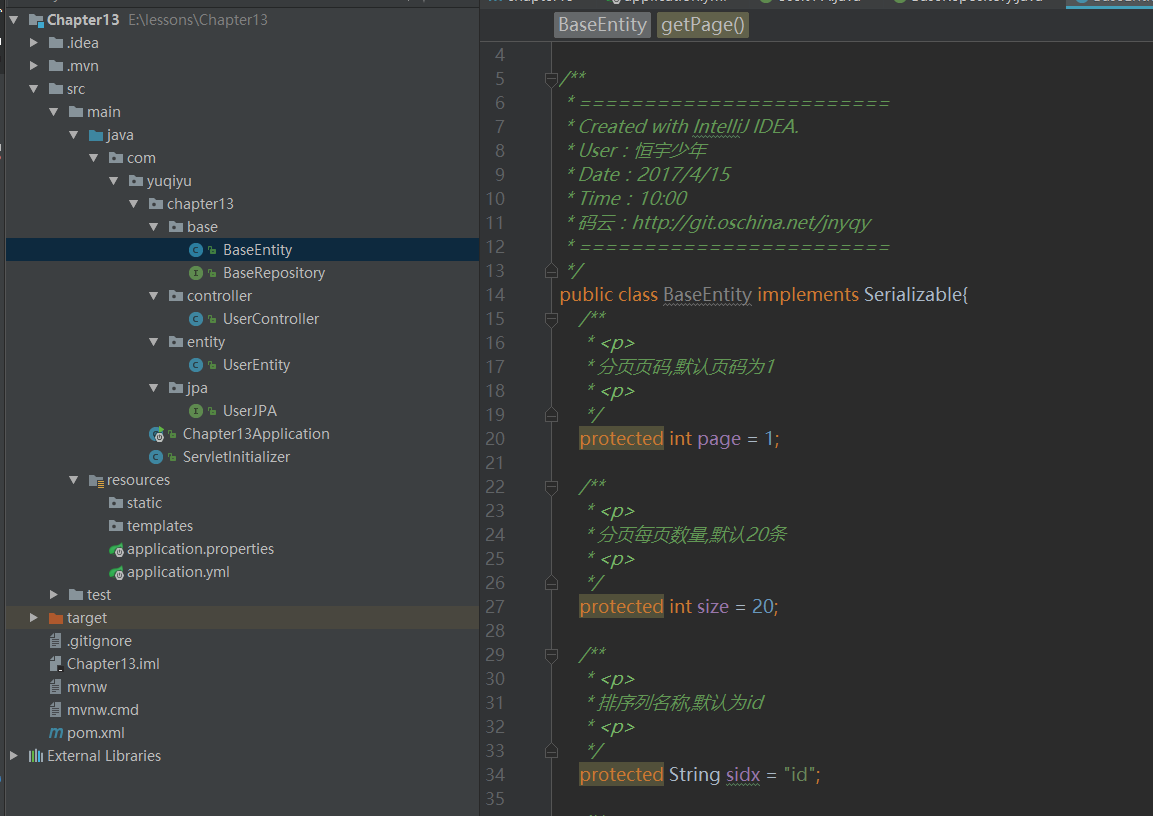
Task: Expand External Libraries arrow
Action: click(x=13, y=755)
